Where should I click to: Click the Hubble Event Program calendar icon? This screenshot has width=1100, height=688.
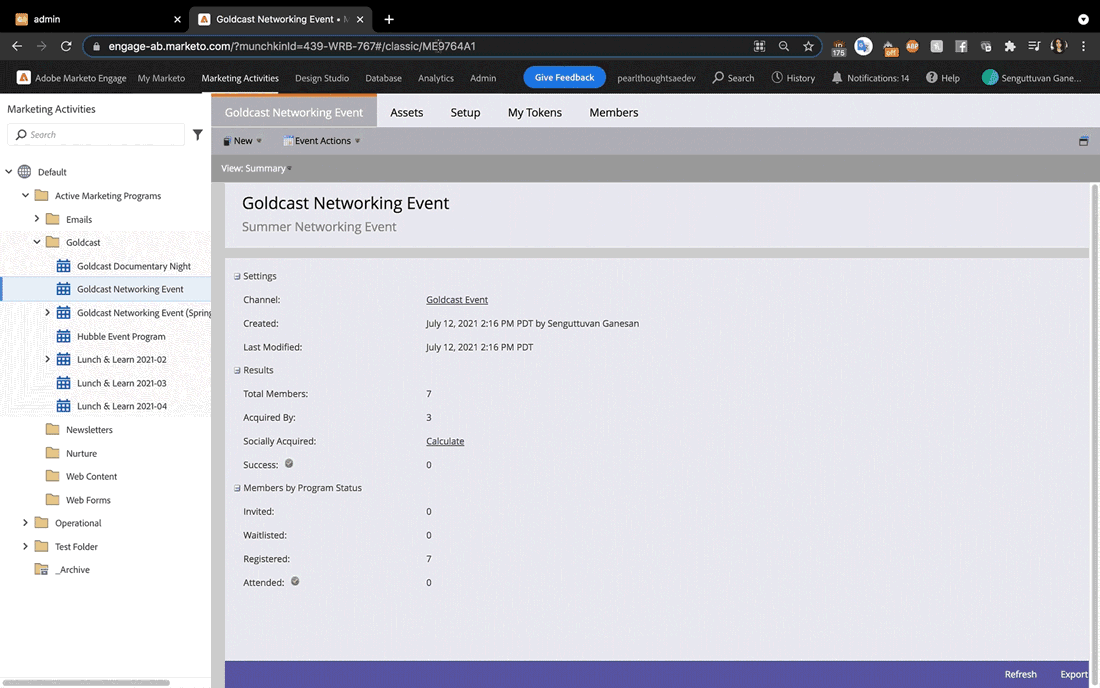[x=63, y=336]
